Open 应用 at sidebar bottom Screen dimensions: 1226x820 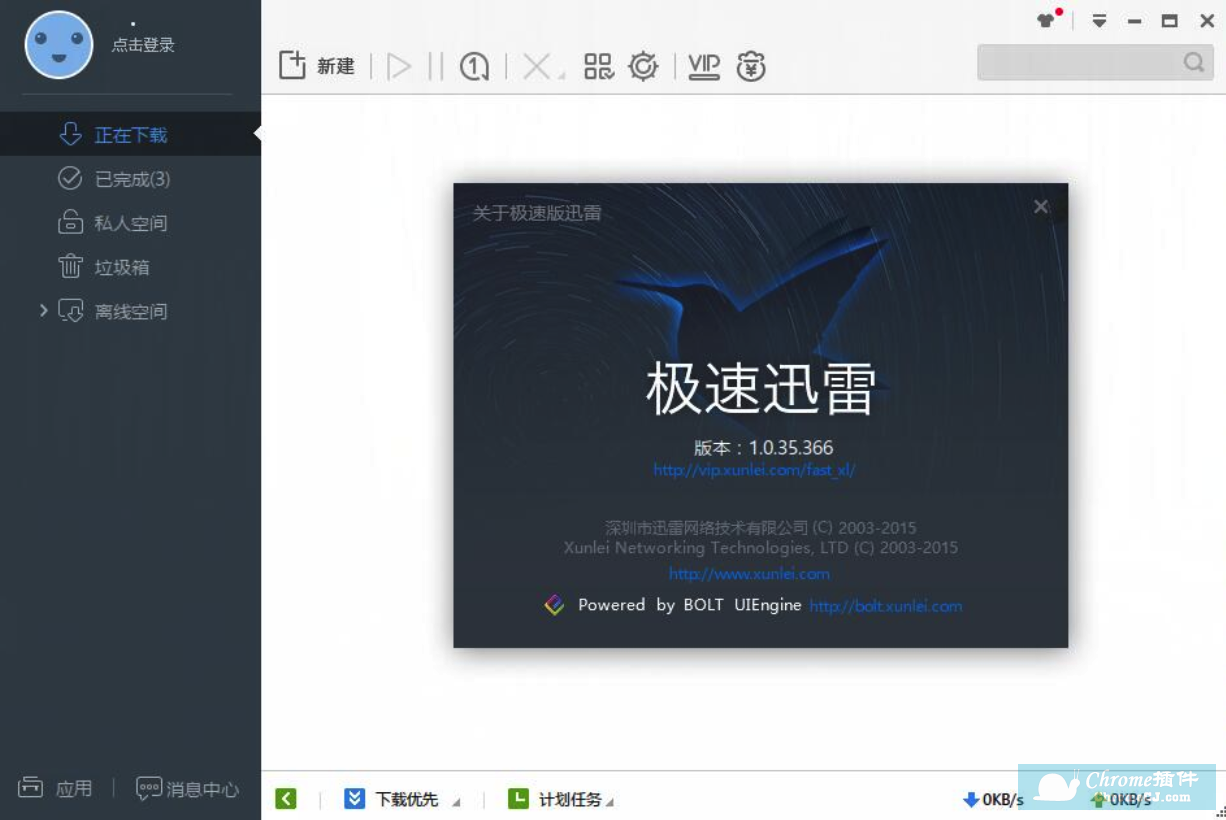[55, 789]
